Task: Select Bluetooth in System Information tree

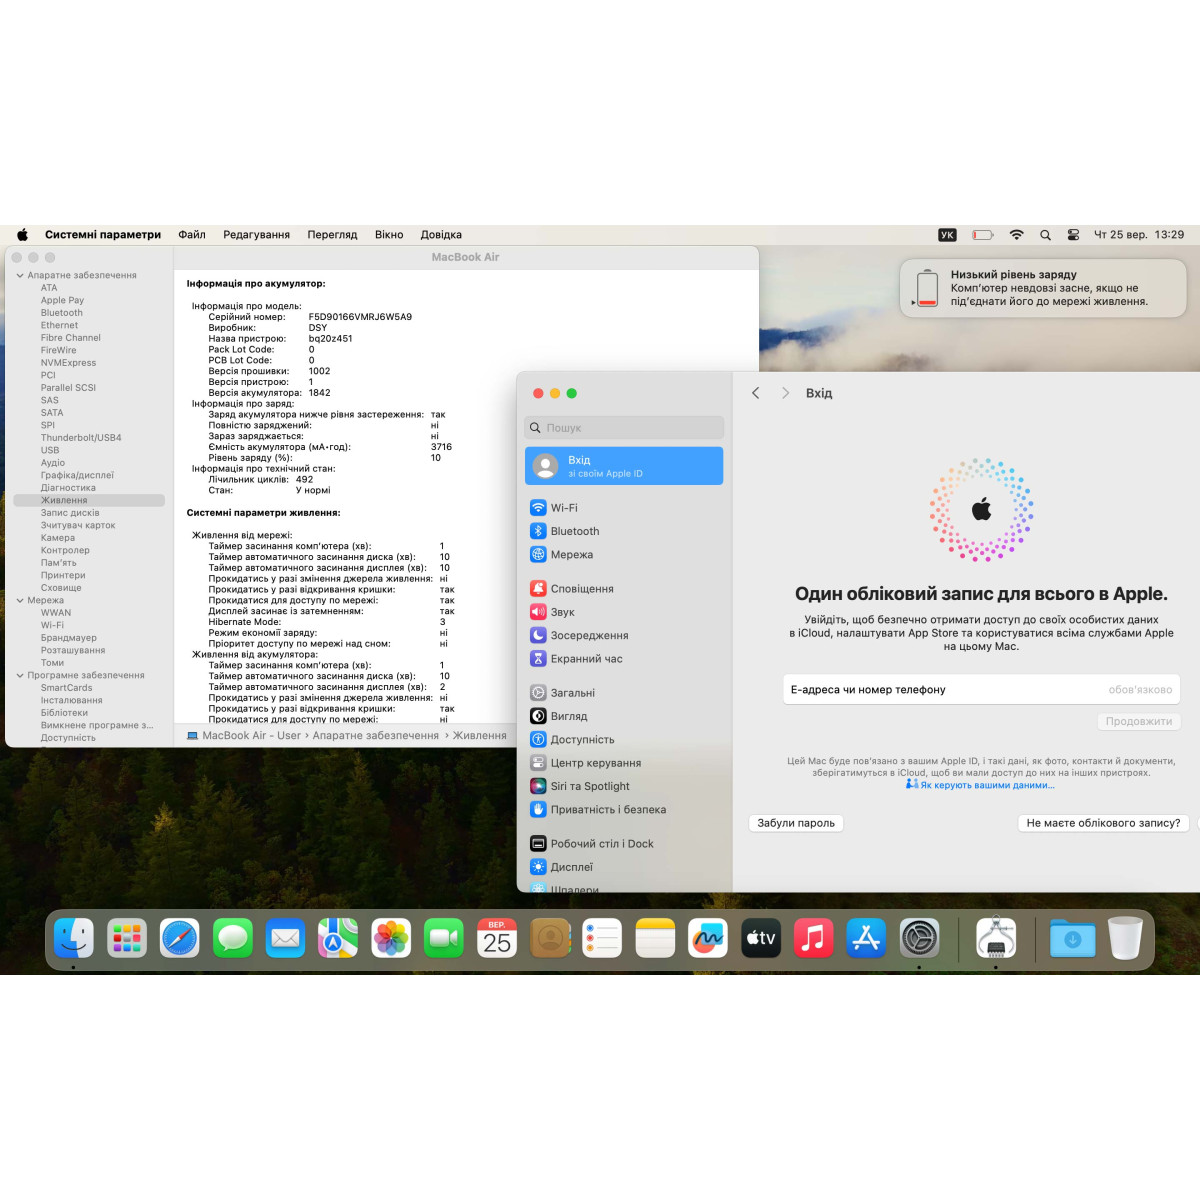Action: point(62,312)
